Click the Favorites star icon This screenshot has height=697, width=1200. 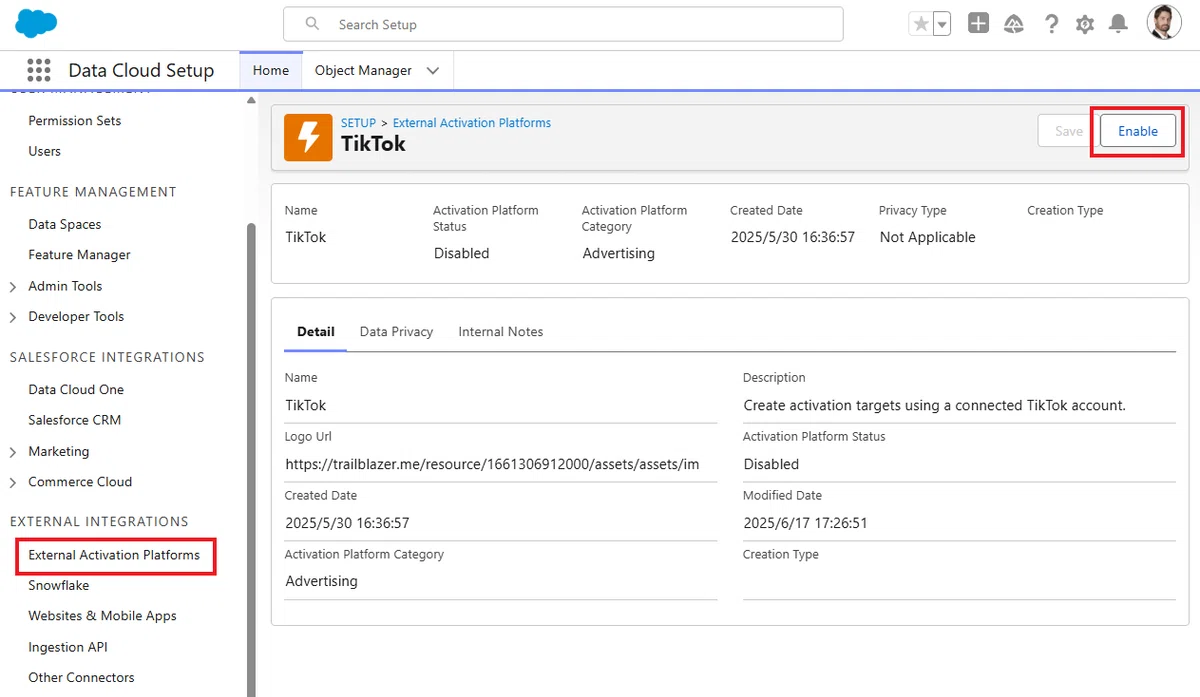(921, 24)
